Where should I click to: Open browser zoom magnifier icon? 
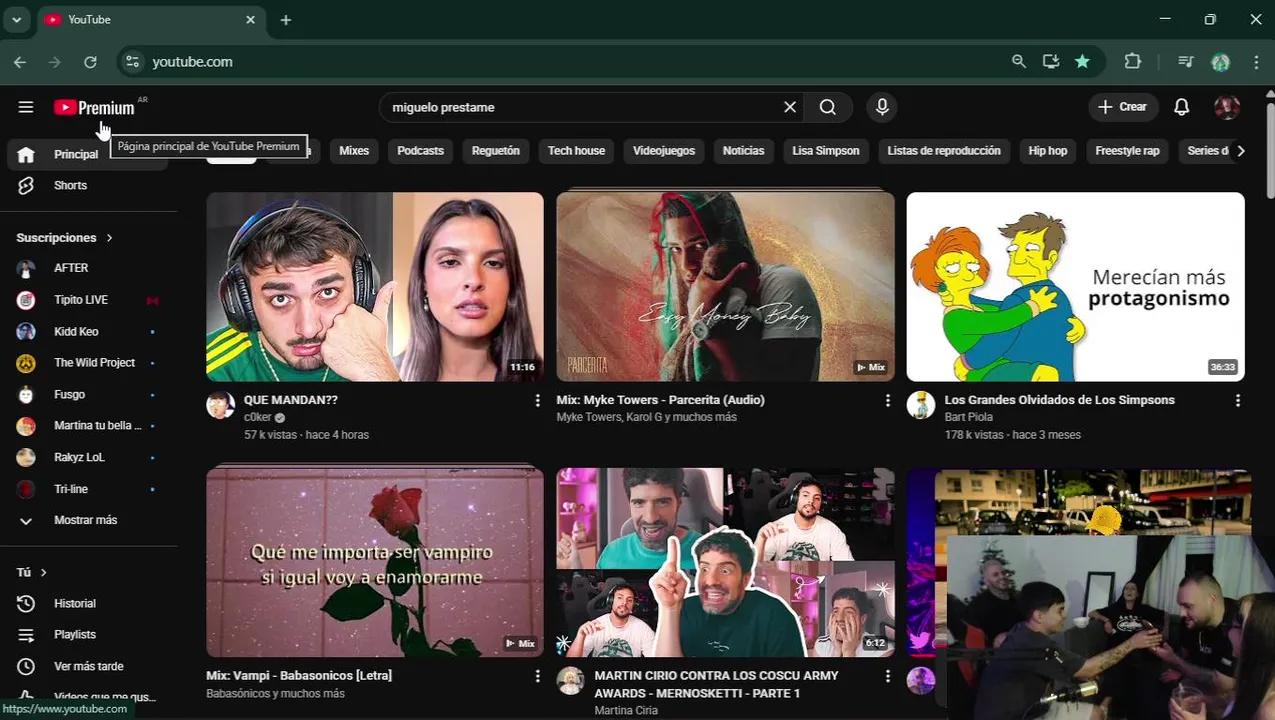click(x=1019, y=62)
